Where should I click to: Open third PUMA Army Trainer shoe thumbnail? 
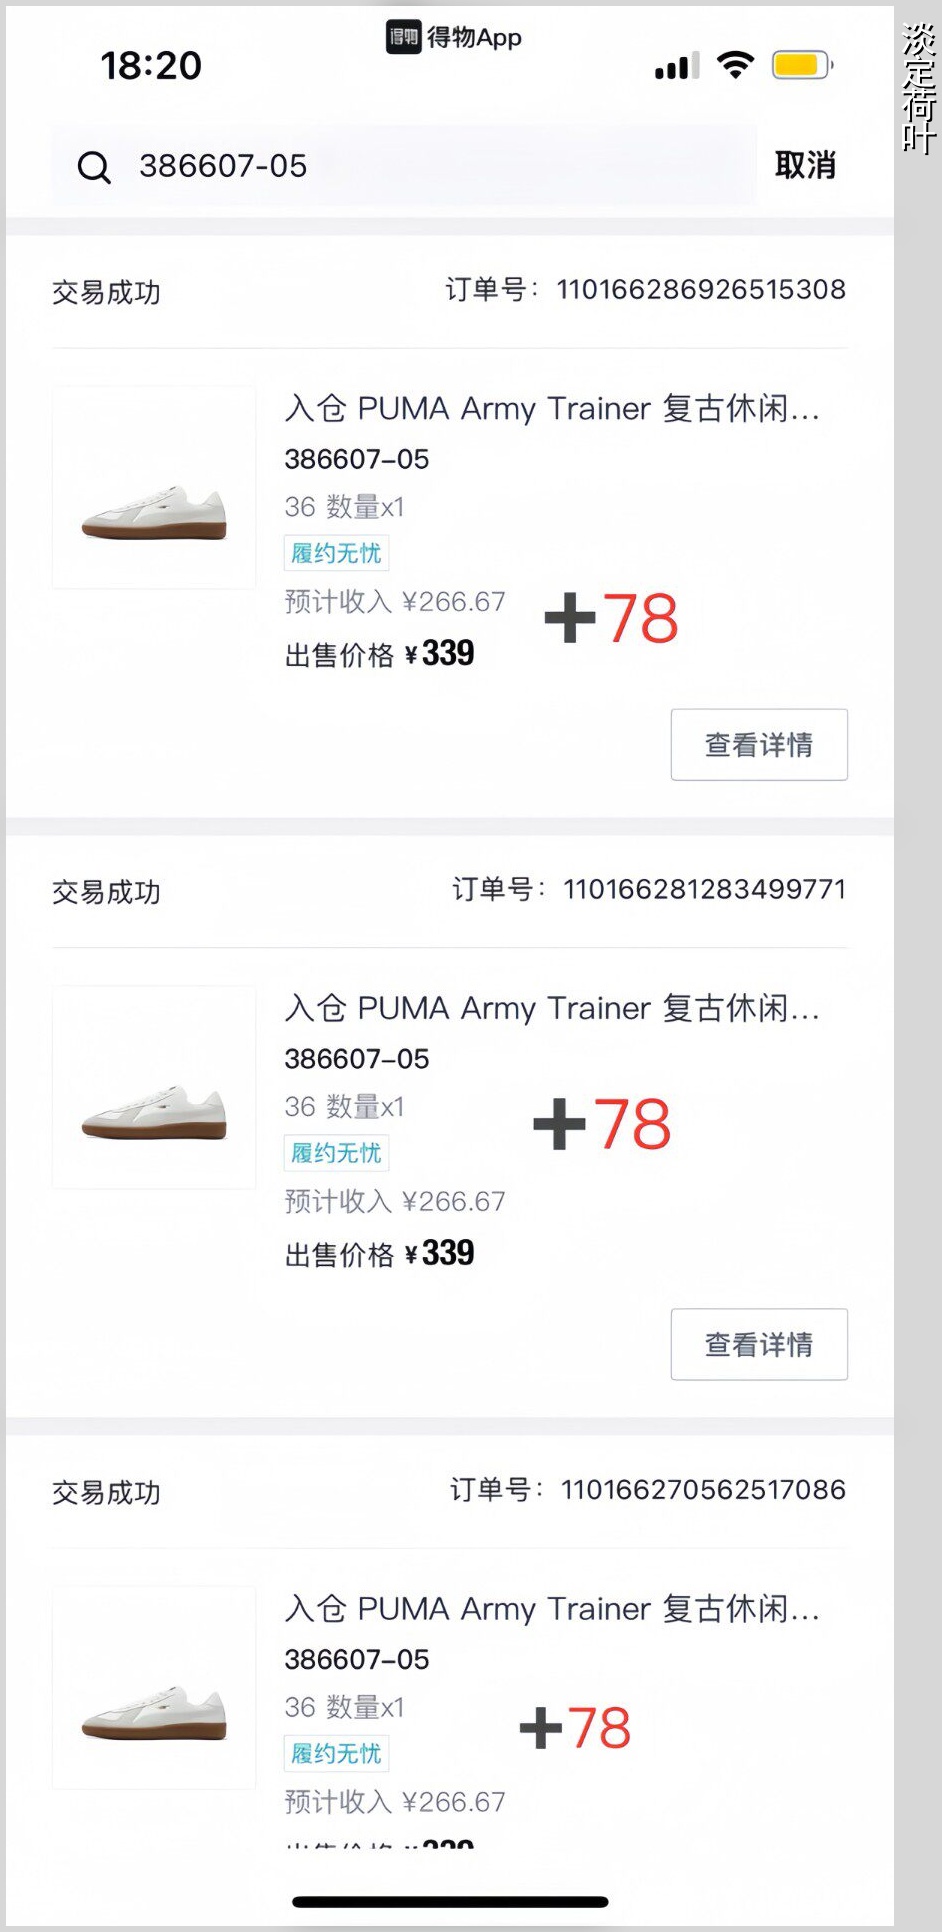pos(154,1688)
